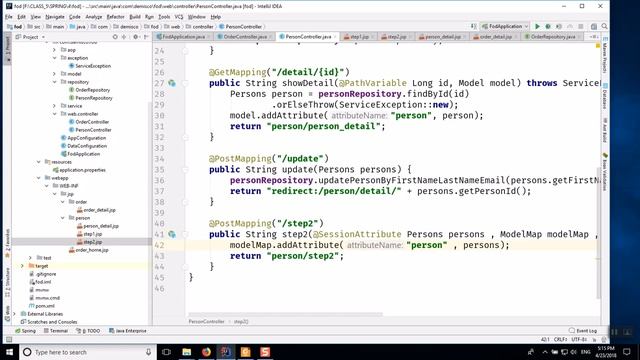Collapse the exception package folder
This screenshot has height=360, width=640.
click(54, 58)
